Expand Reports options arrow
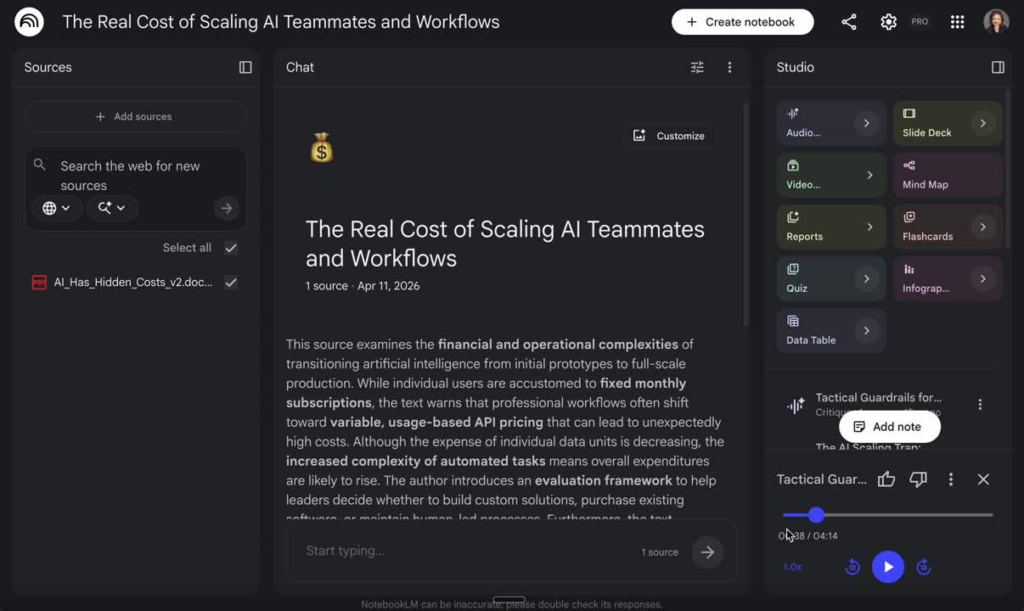 click(x=869, y=227)
